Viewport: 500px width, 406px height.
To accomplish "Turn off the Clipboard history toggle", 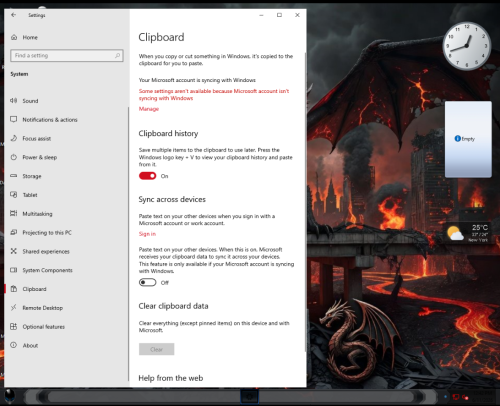I will coord(147,176).
